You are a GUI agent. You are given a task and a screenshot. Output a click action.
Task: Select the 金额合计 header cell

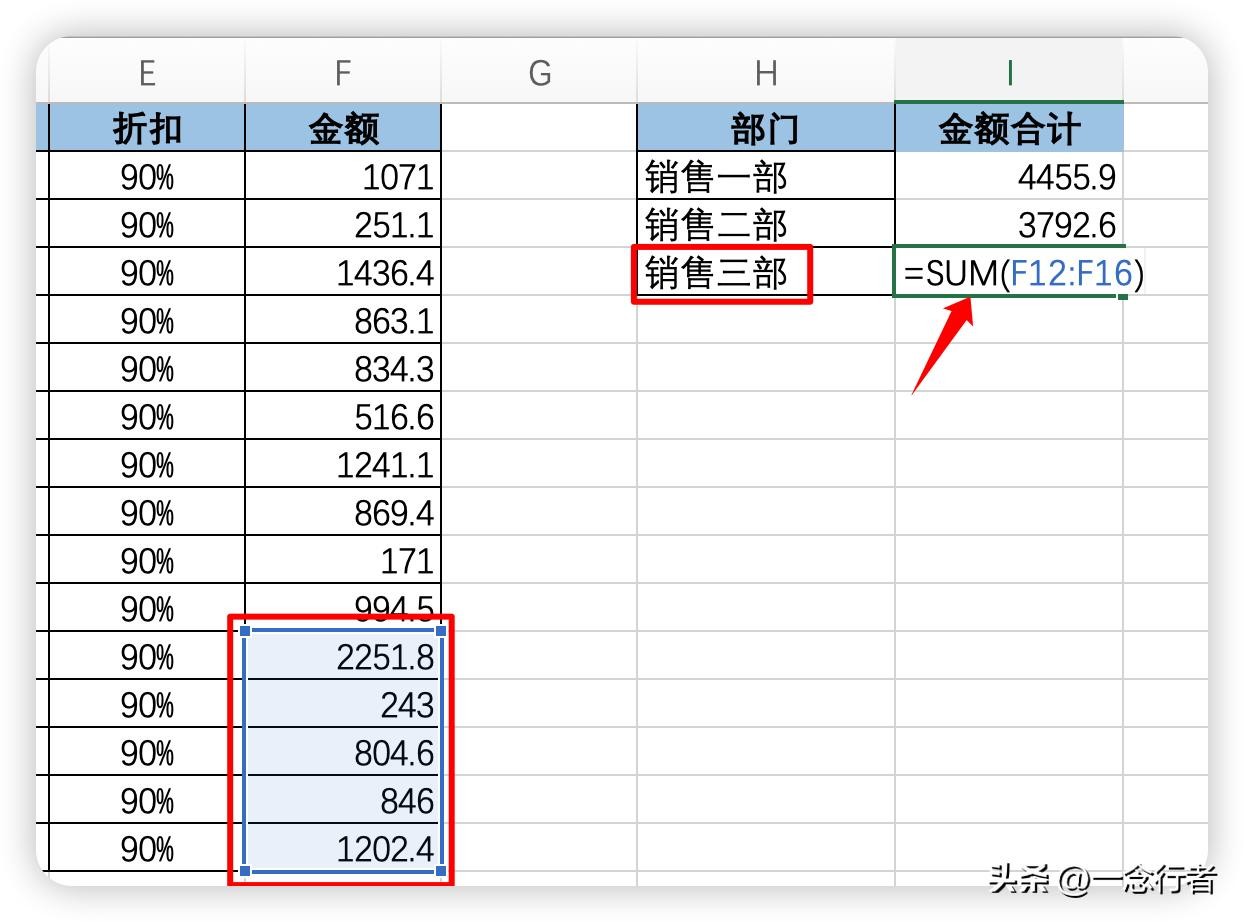click(1009, 129)
